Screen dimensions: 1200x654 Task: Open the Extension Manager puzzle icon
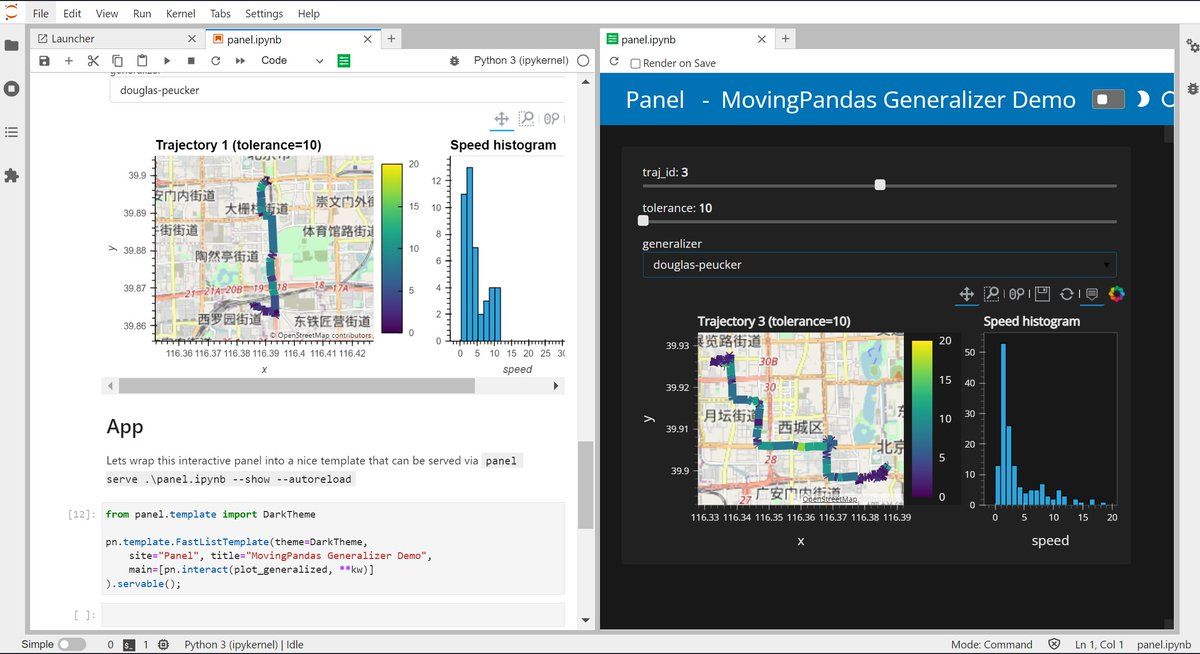point(12,175)
